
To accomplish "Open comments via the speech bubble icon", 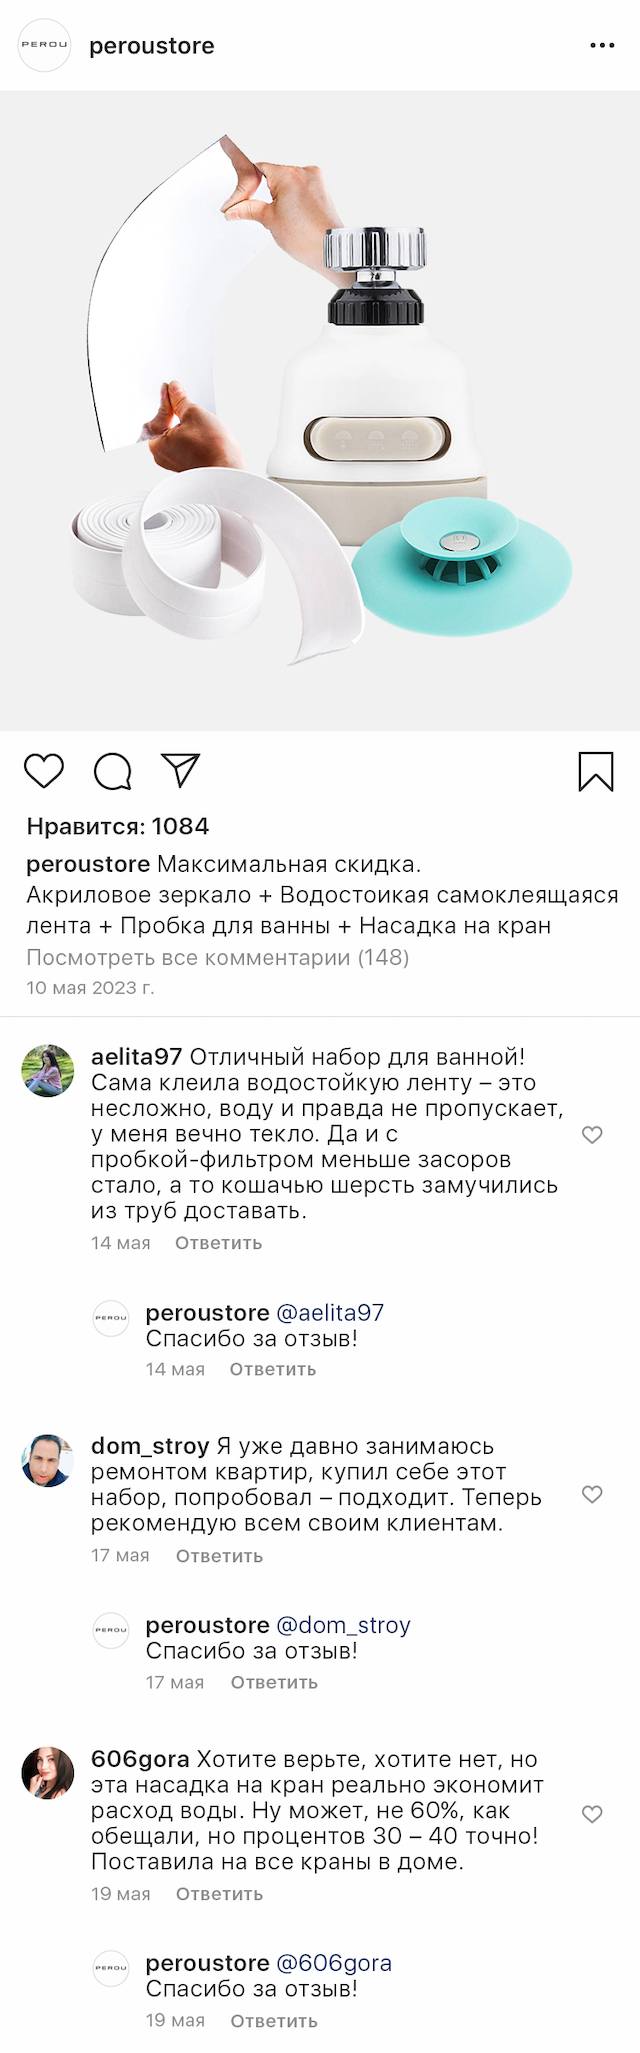I will (113, 771).
